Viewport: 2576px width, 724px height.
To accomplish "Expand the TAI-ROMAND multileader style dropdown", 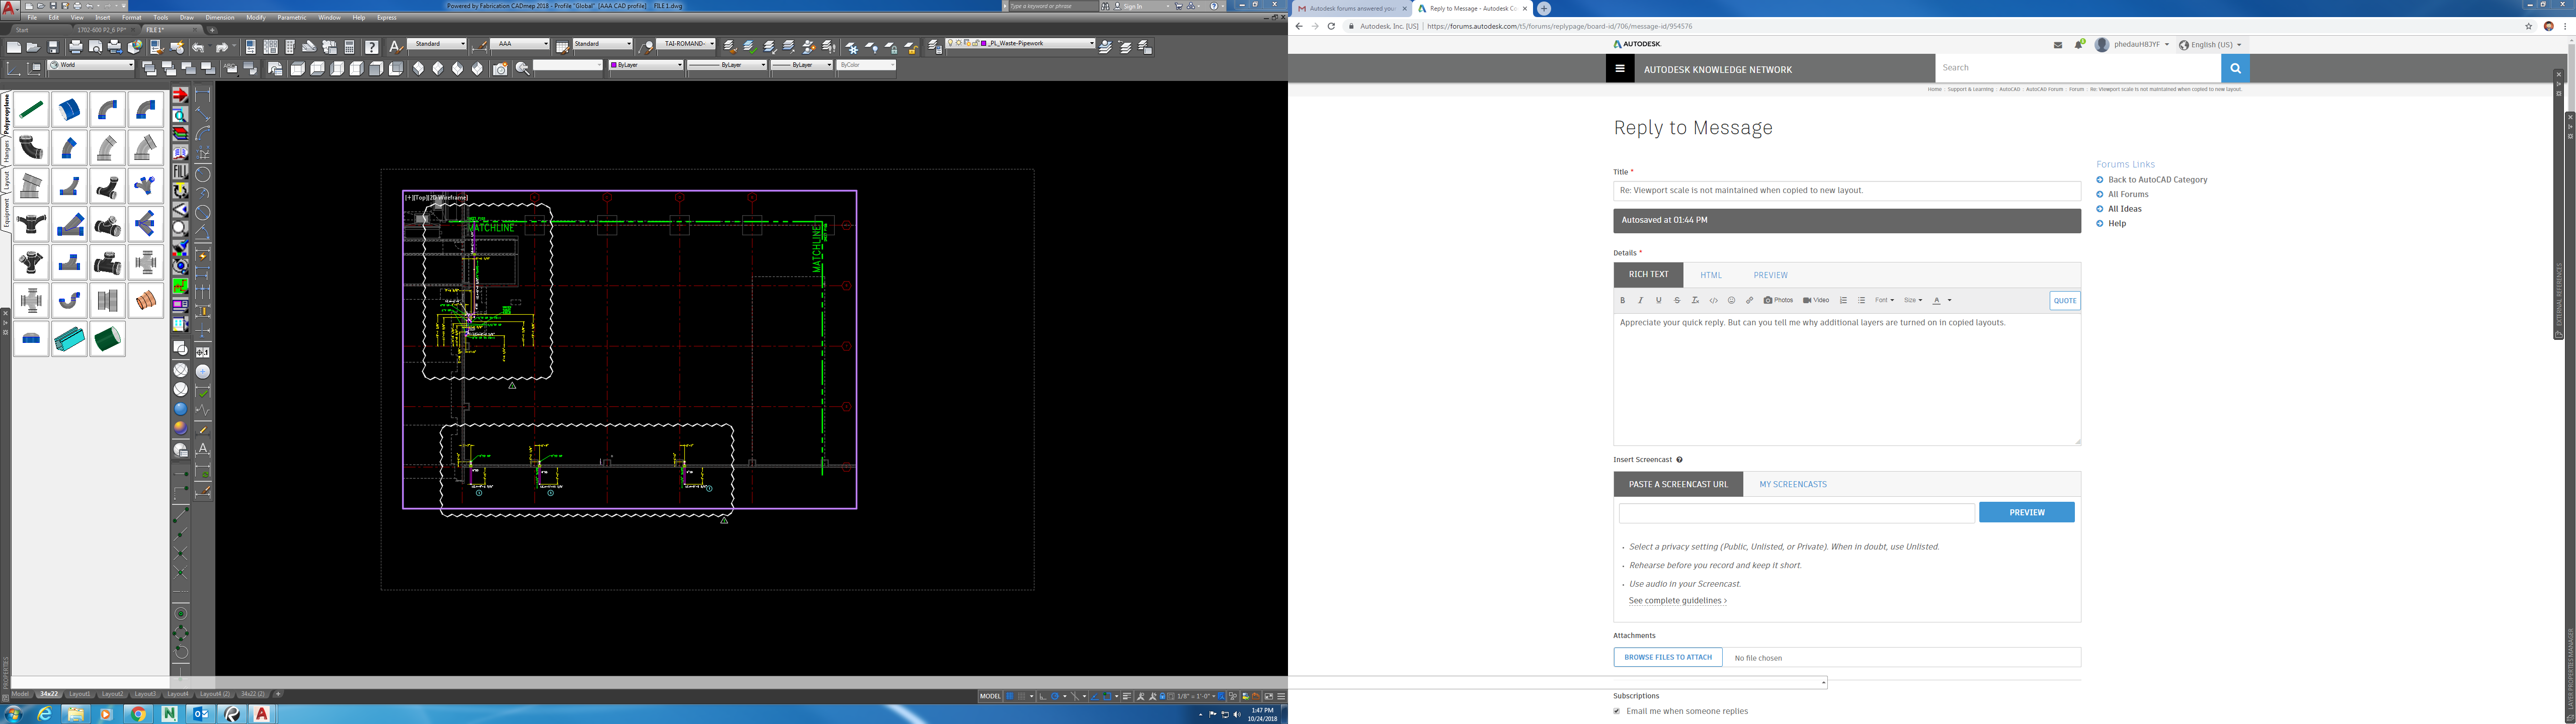I will click(x=687, y=44).
